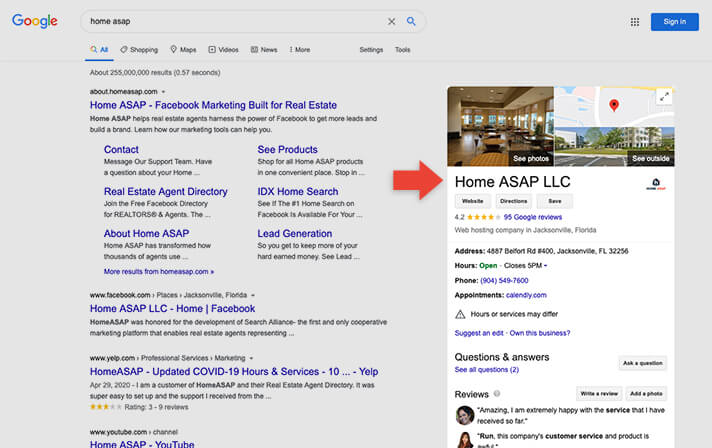Click Write a review button

coord(599,394)
